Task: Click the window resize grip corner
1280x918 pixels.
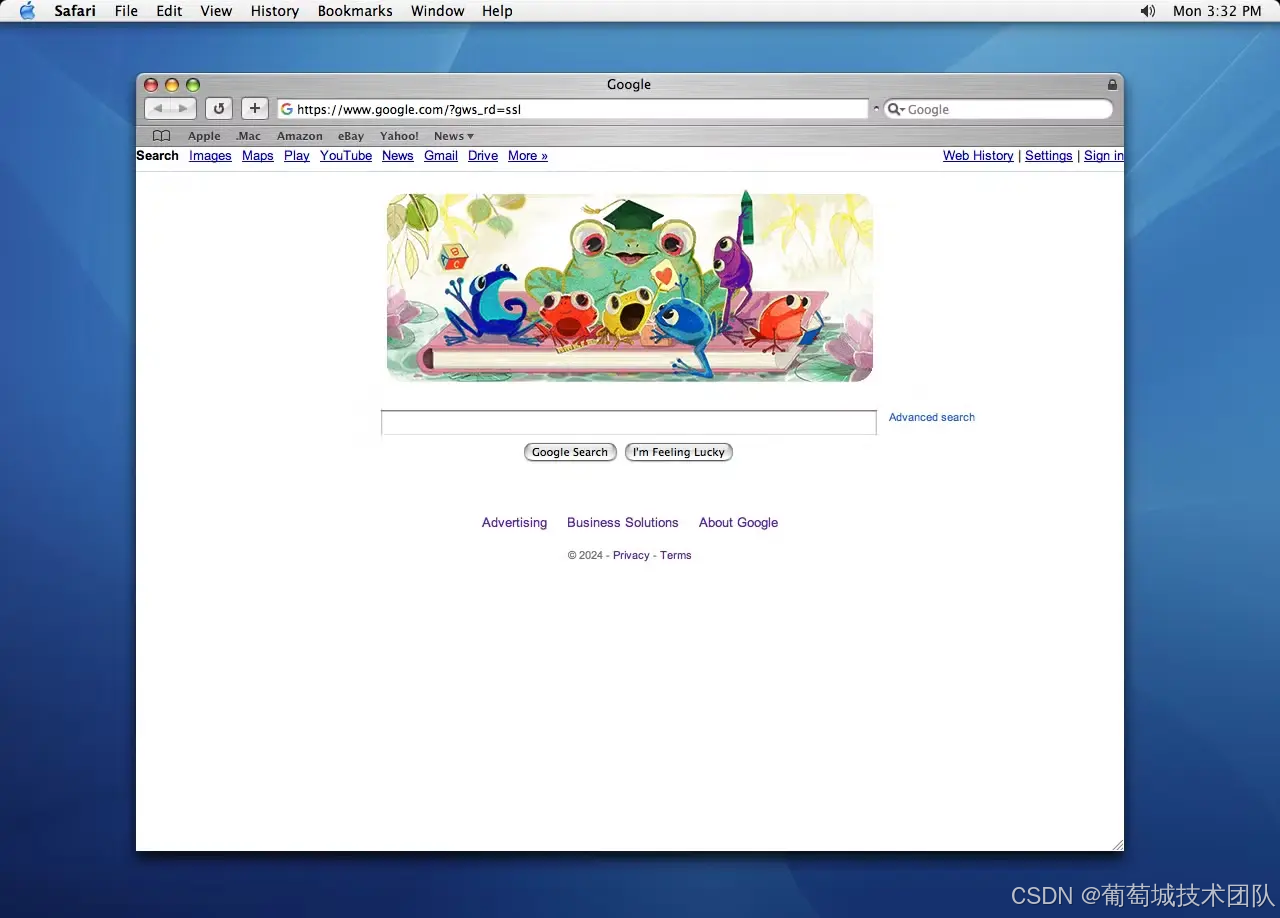Action: click(x=1117, y=845)
